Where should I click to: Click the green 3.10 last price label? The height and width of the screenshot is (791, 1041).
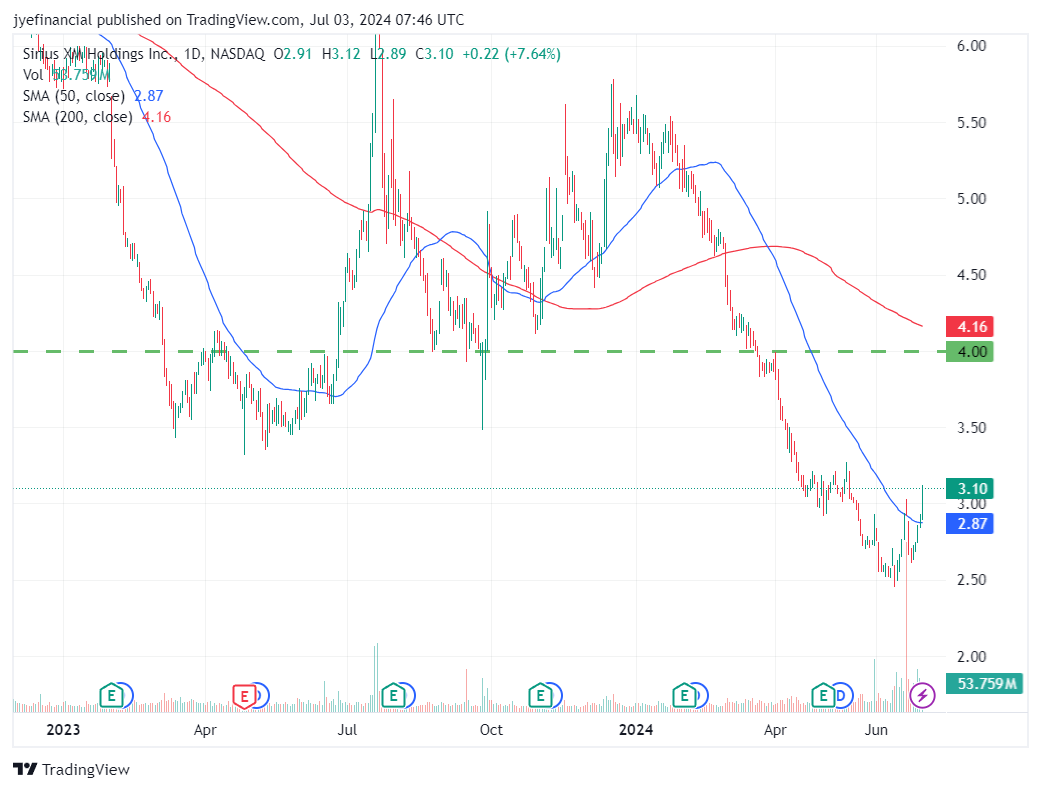(970, 489)
